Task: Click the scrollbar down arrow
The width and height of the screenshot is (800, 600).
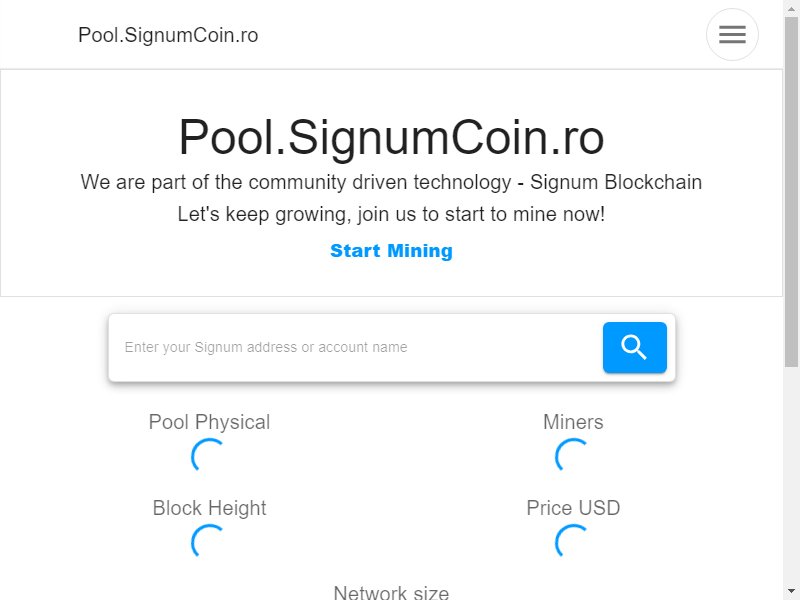Action: pyautogui.click(x=791, y=593)
